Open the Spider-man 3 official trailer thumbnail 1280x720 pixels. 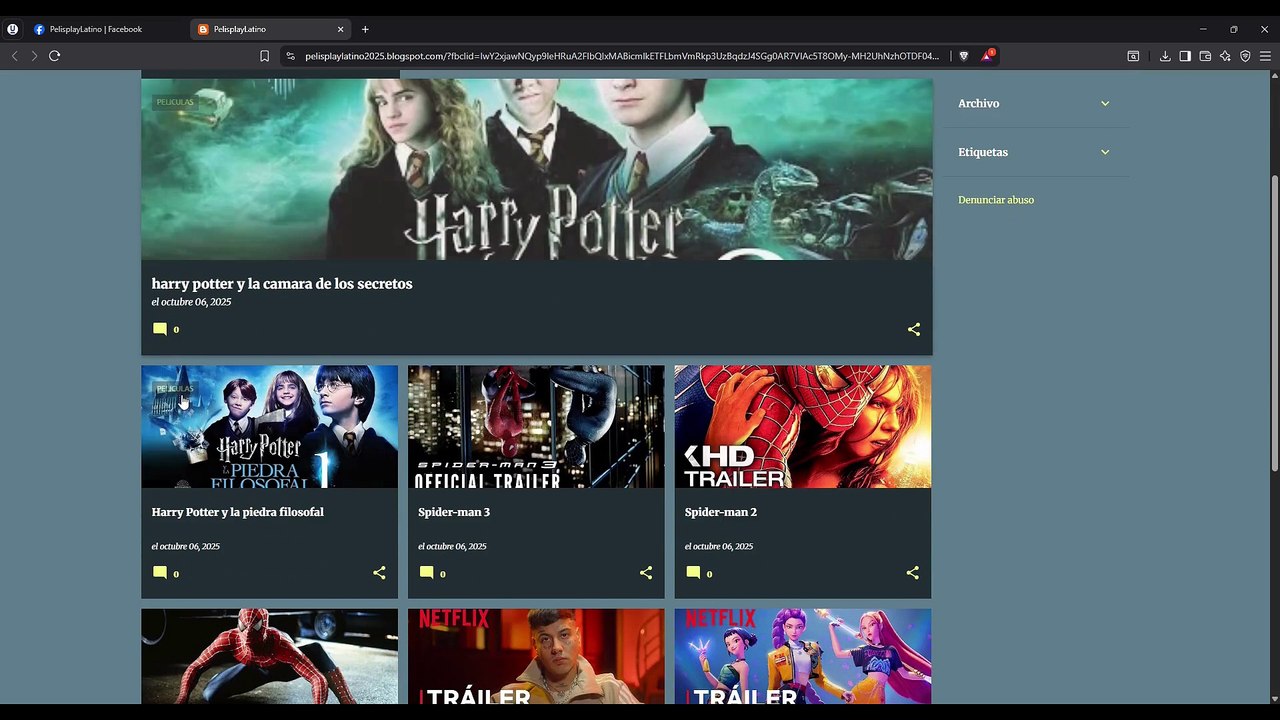tap(536, 427)
